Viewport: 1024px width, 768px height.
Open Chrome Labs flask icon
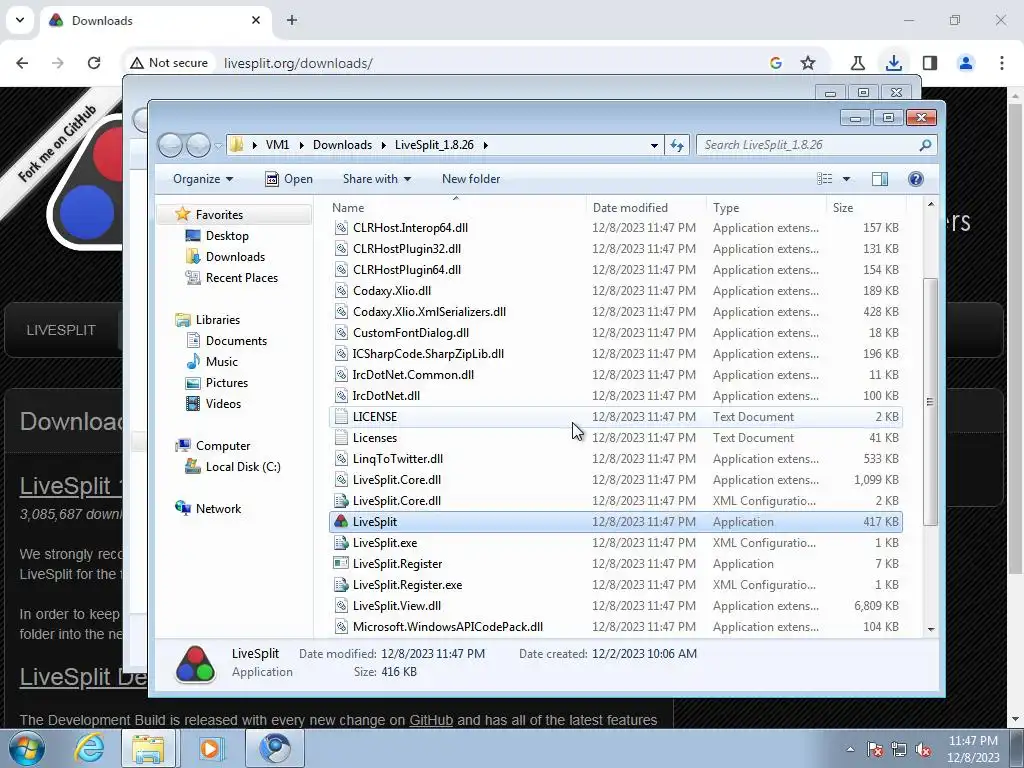point(857,63)
